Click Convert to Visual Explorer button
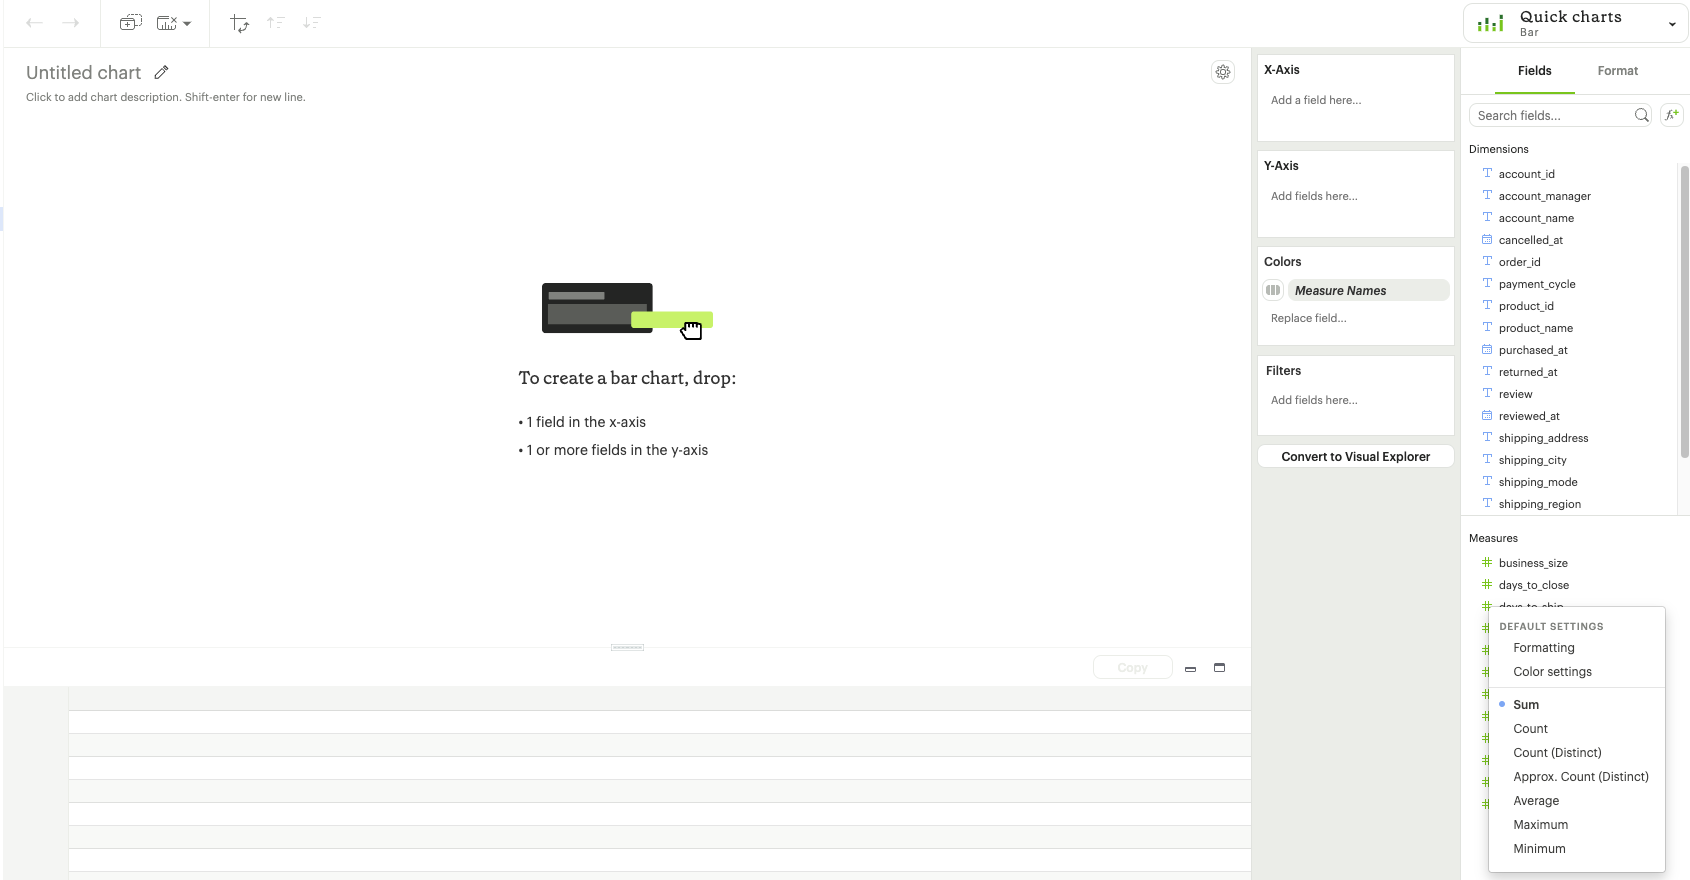This screenshot has width=1690, height=880. pos(1355,457)
